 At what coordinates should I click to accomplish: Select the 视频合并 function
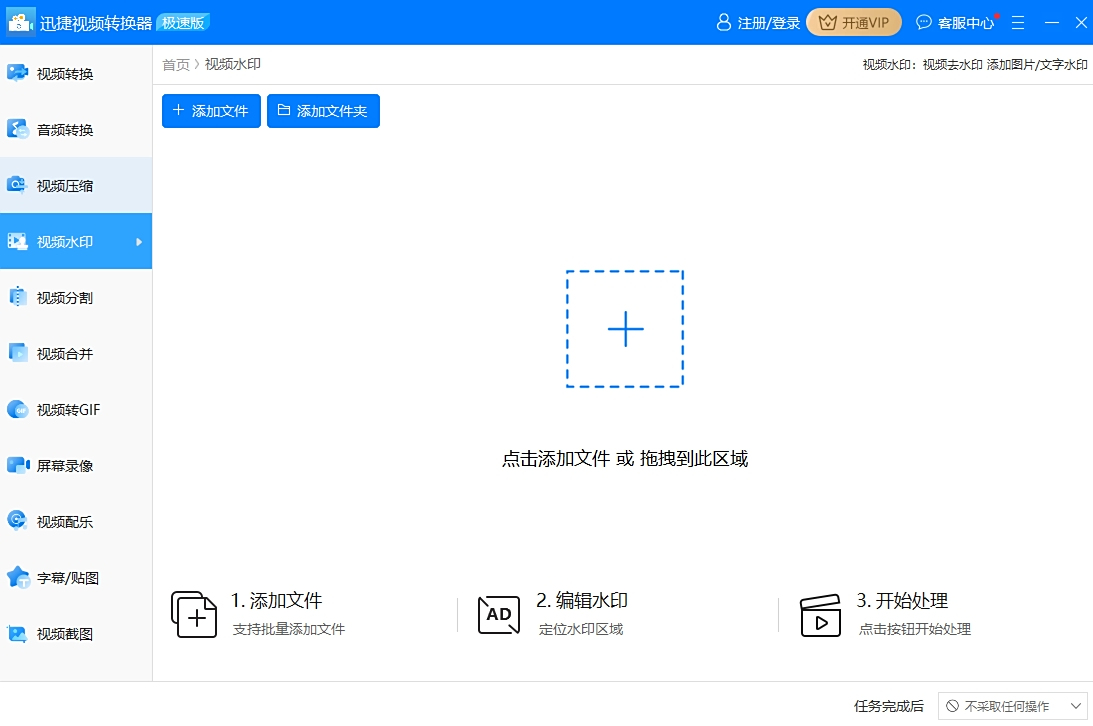point(60,353)
